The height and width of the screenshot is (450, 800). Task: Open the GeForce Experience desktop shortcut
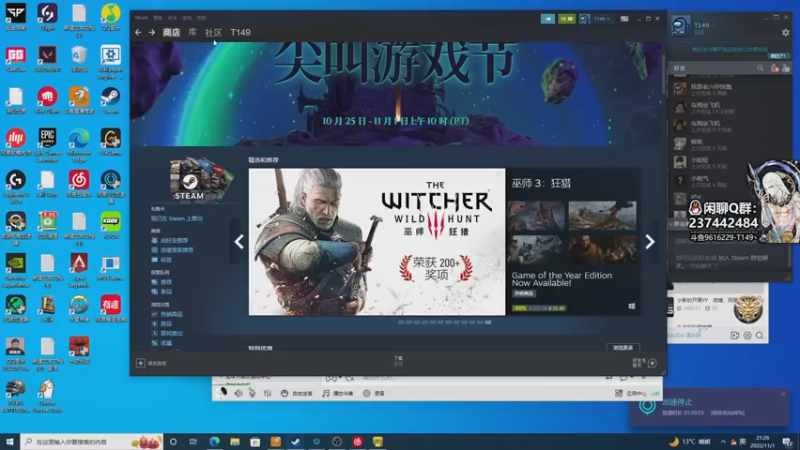(15, 270)
